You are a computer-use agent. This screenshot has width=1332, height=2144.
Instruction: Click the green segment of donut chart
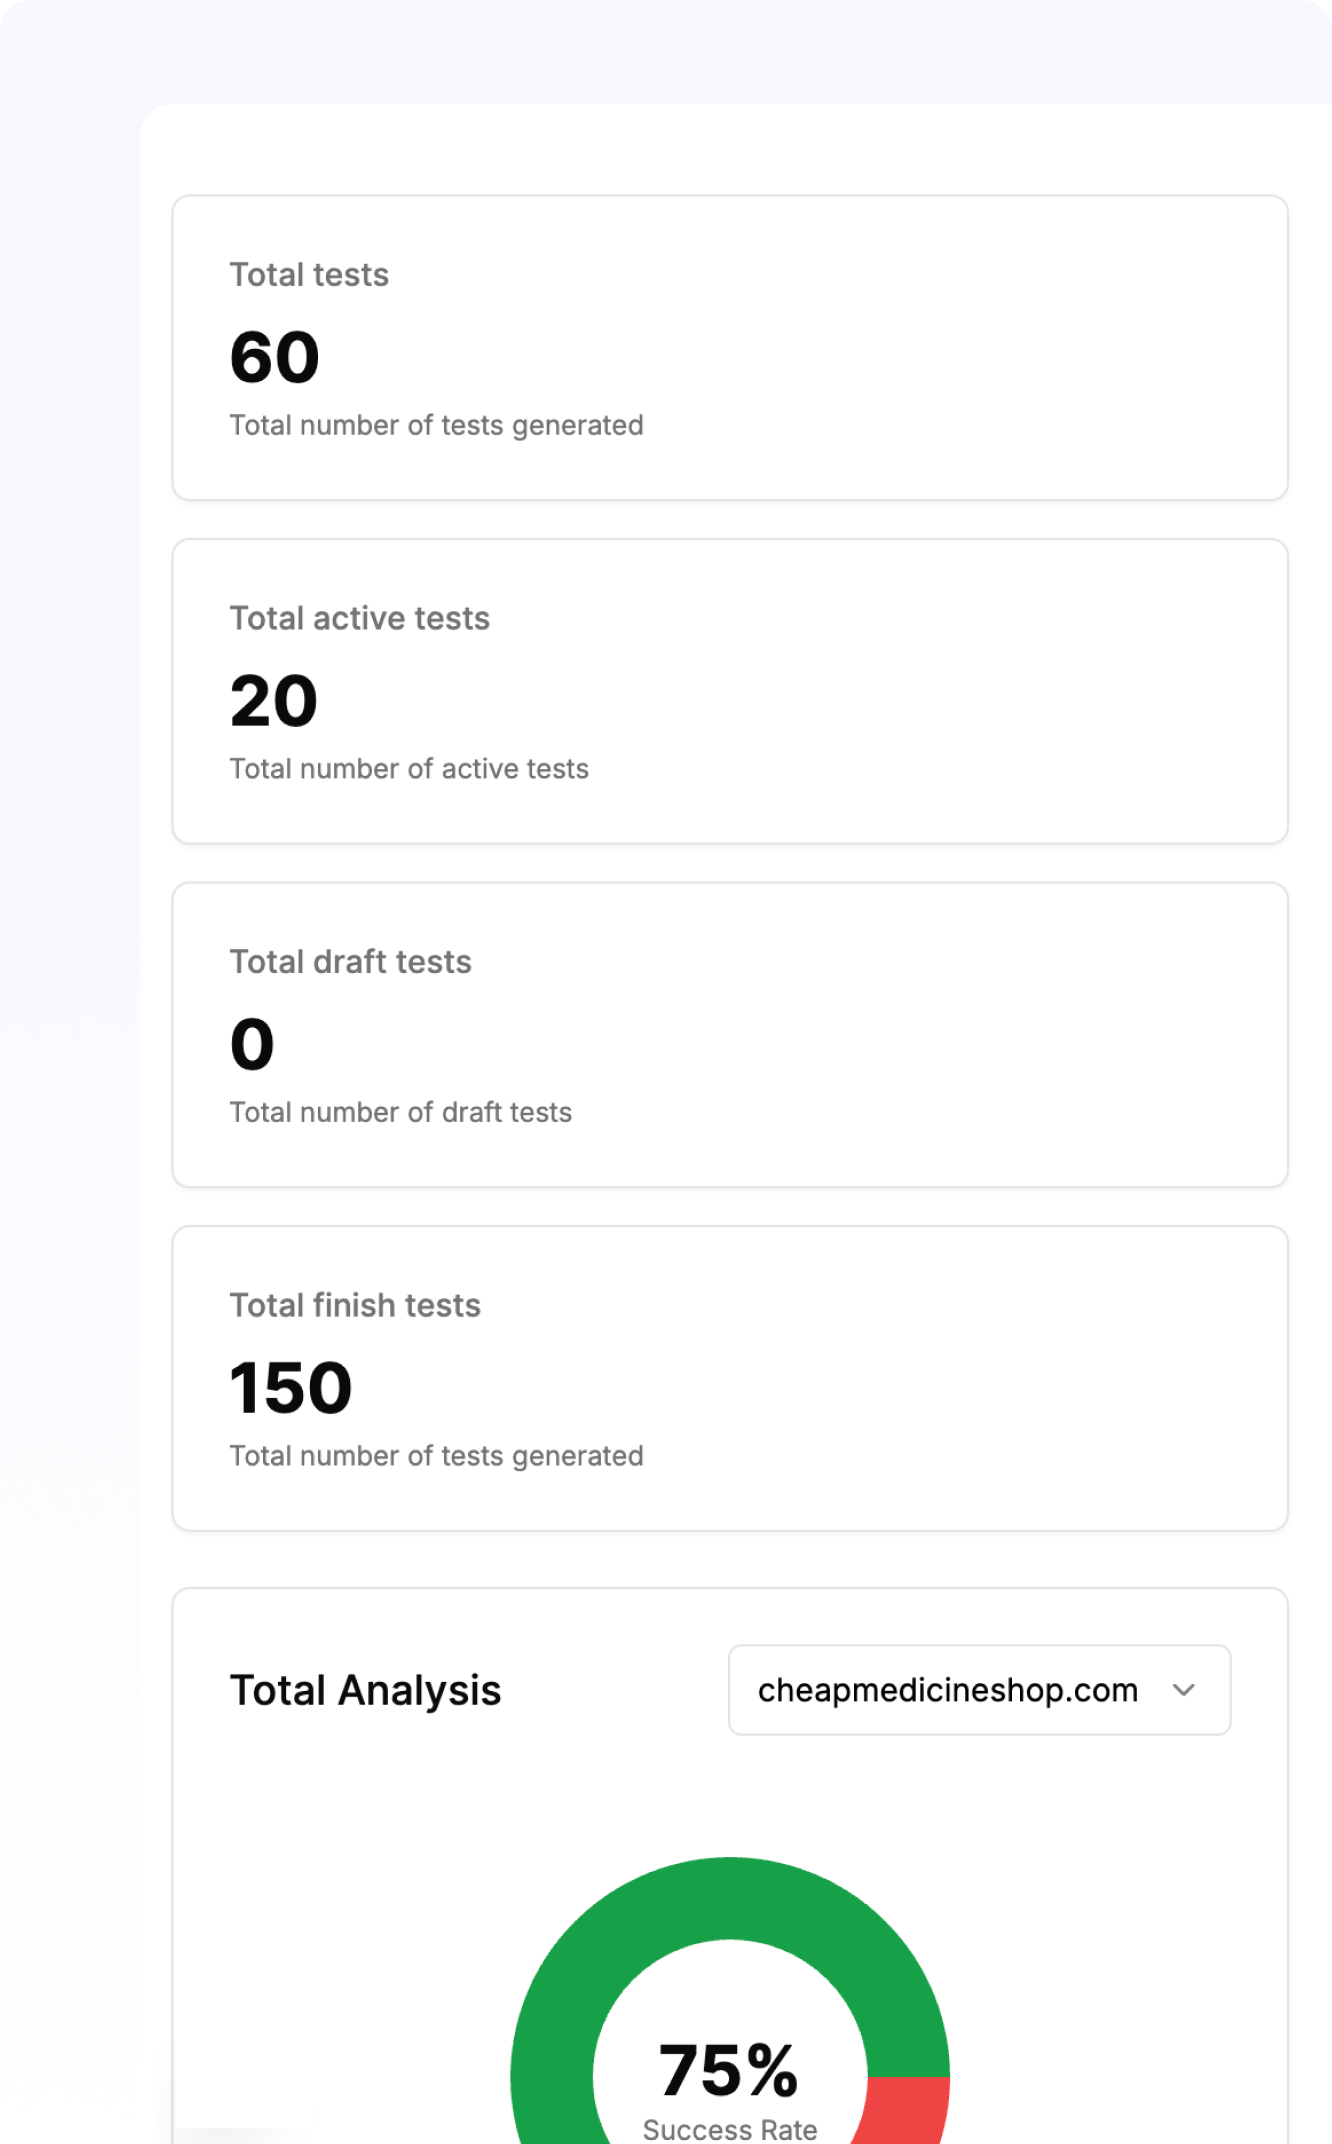(730, 1898)
